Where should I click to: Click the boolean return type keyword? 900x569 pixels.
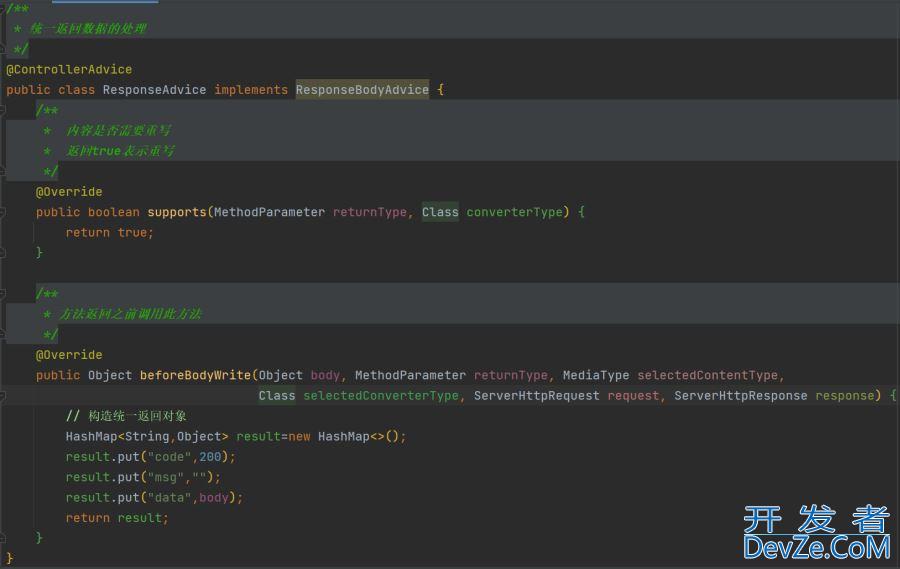[114, 212]
